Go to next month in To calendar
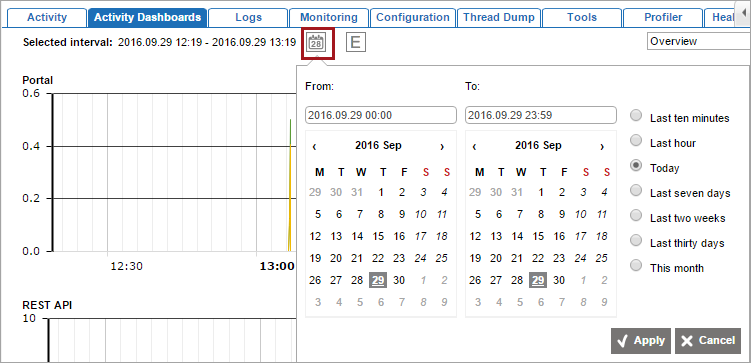Viewport: 751px width, 363px height. pos(602,146)
